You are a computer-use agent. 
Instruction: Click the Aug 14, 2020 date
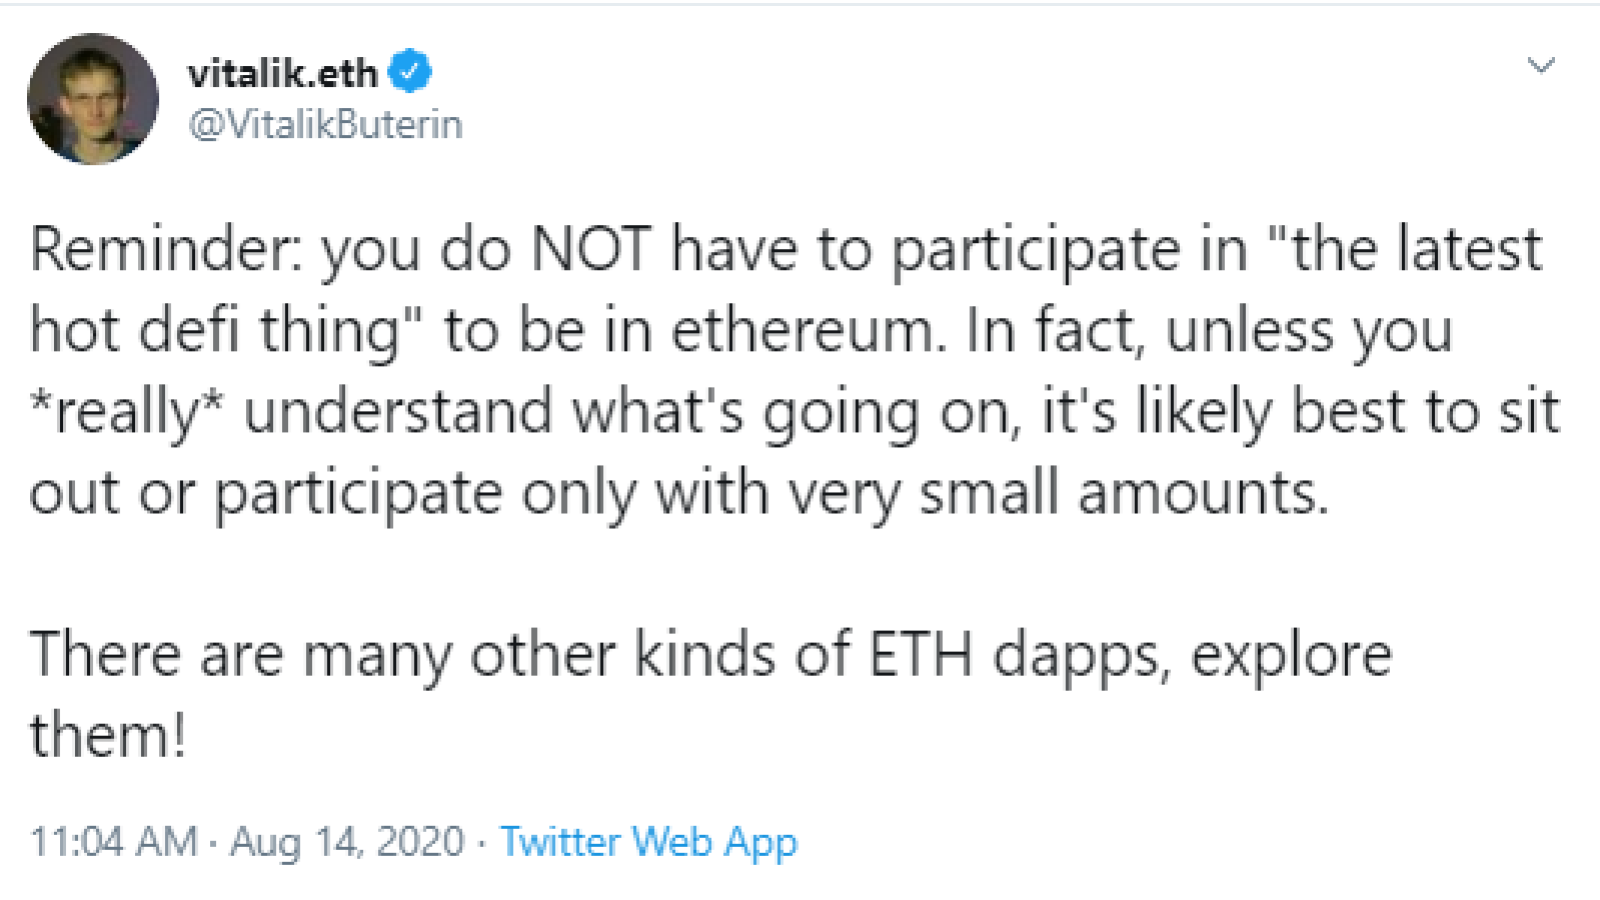[x=347, y=842]
